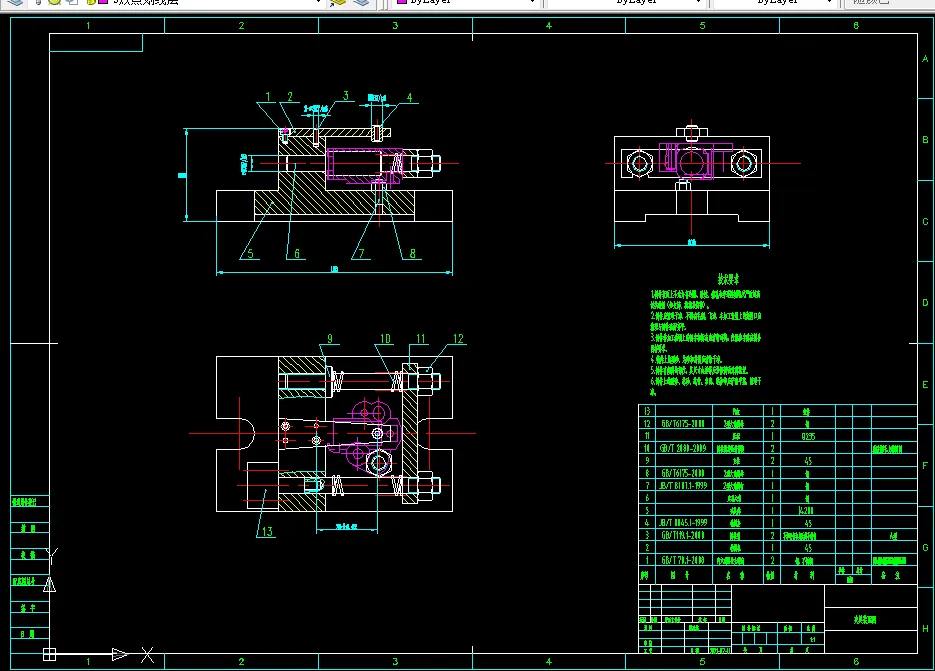Select the height dimension left of sectional view

tap(182, 175)
